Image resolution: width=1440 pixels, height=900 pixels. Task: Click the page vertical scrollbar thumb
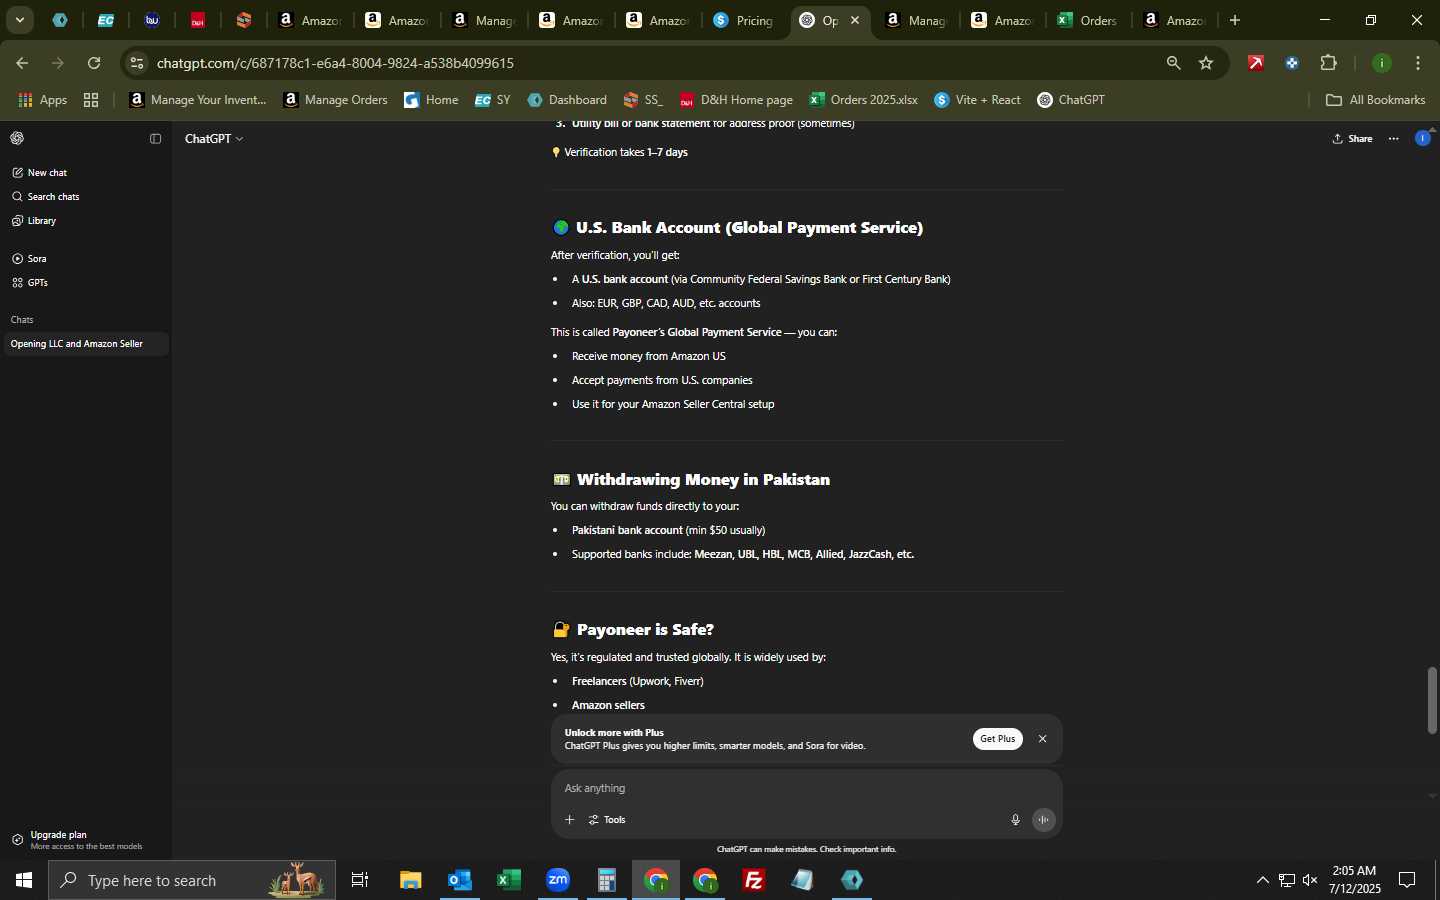1432,699
